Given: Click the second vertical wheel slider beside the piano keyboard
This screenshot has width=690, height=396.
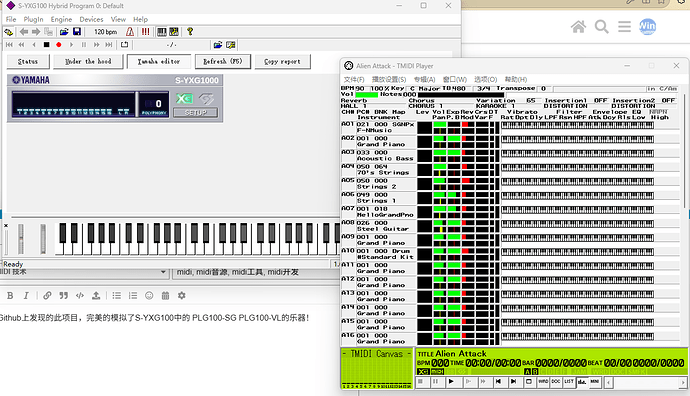Looking at the screenshot, I should click(43, 238).
